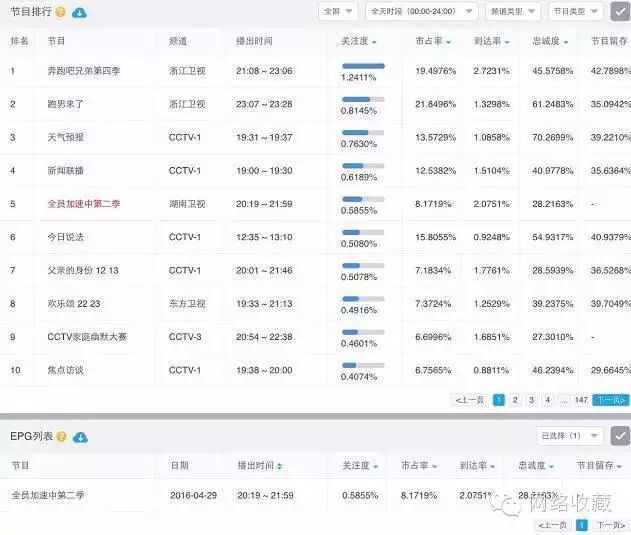This screenshot has width=631, height=535.
Task: Open program 焦点访谈
Action: tap(66, 370)
